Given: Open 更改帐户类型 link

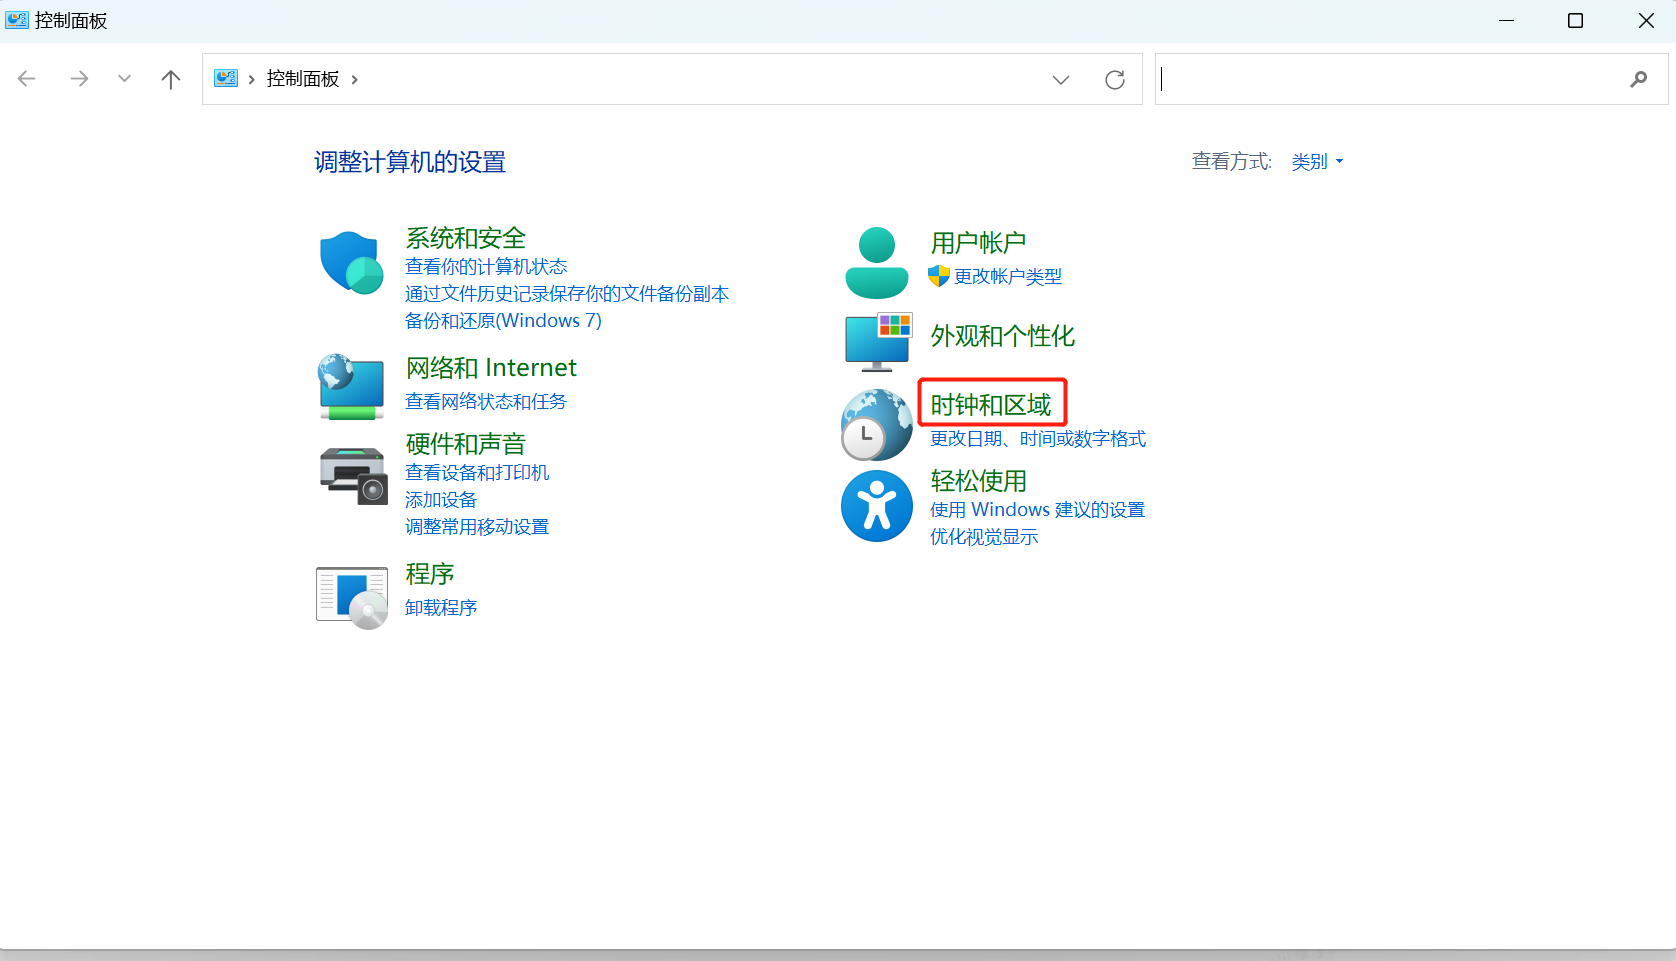Looking at the screenshot, I should coord(1008,276).
